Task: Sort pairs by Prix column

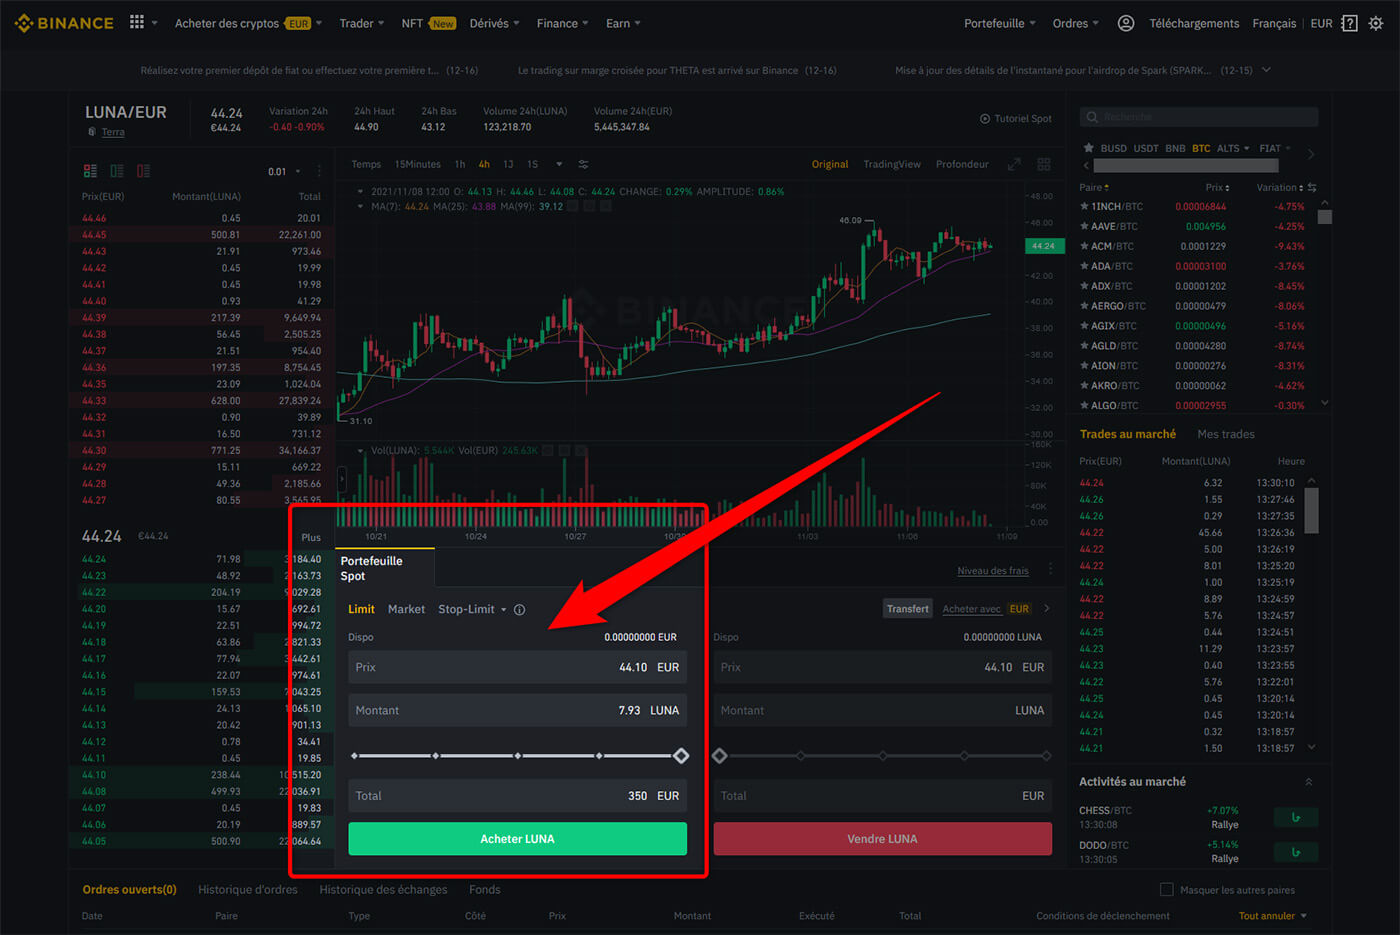Action: click(x=1217, y=187)
